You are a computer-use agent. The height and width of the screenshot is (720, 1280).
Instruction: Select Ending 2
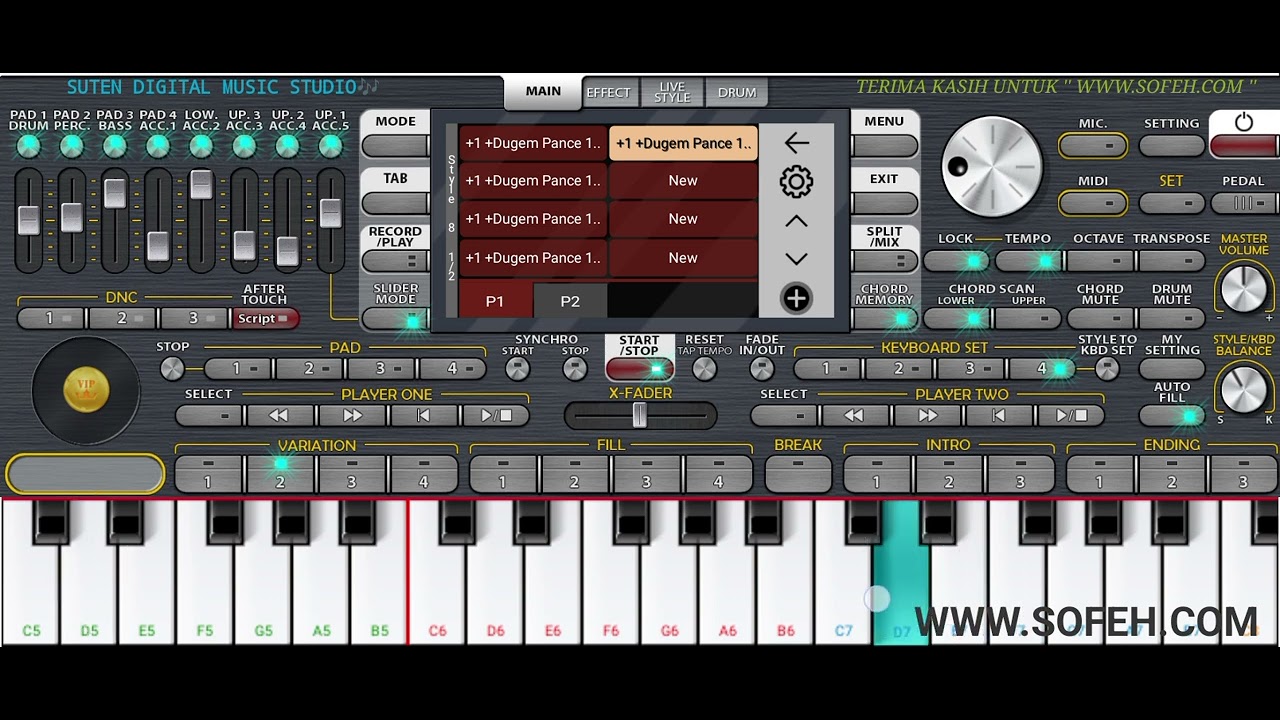click(1172, 474)
